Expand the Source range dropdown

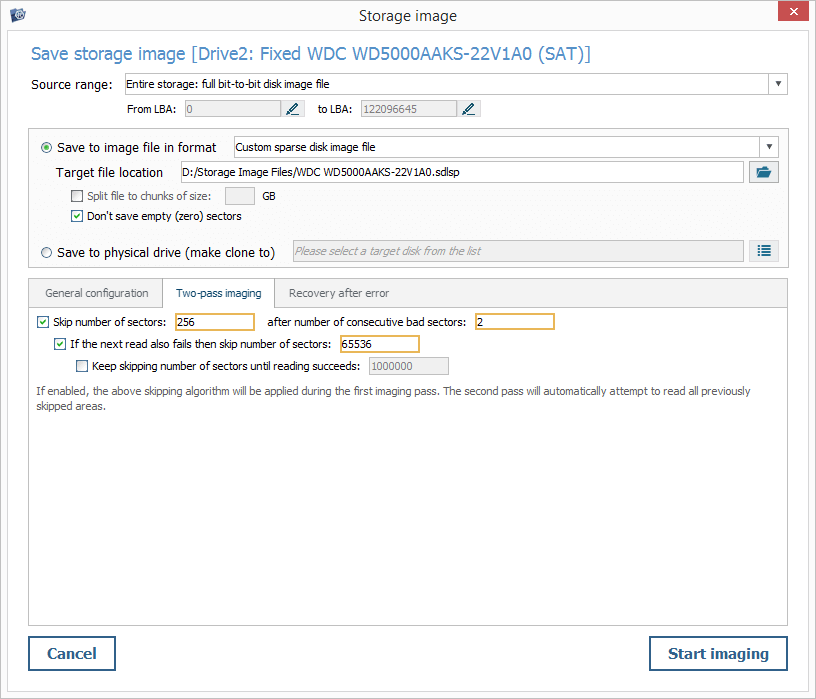[x=778, y=84]
